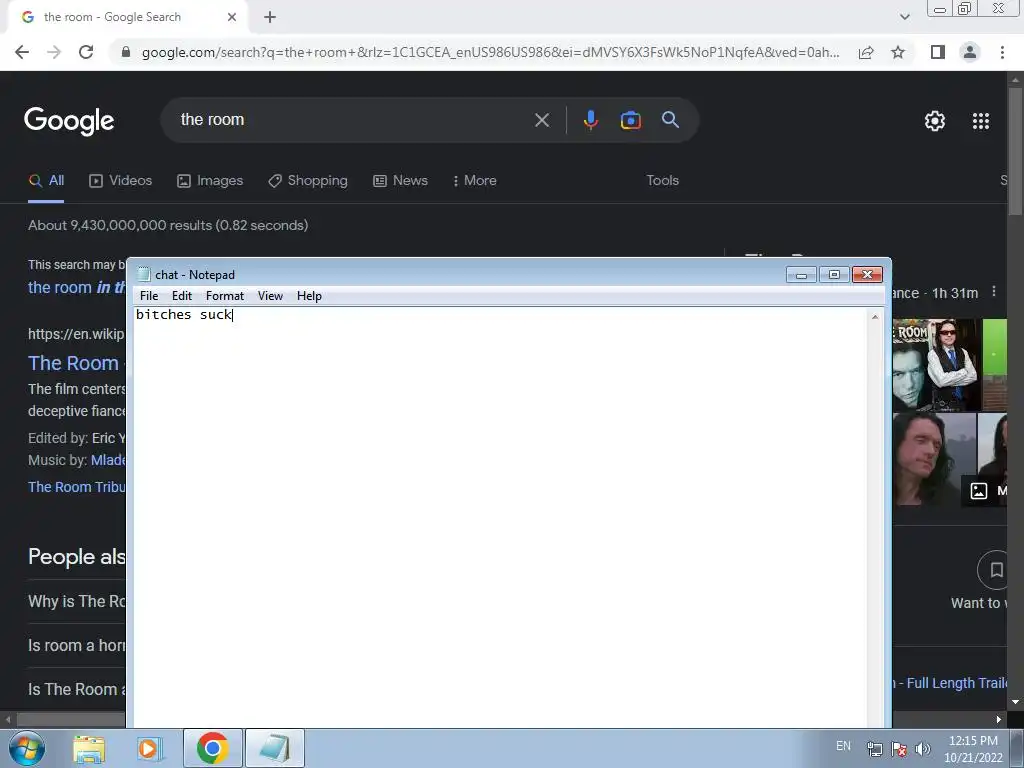The image size is (1024, 768).
Task: Click more images icon on thumbnails
Action: click(978, 491)
